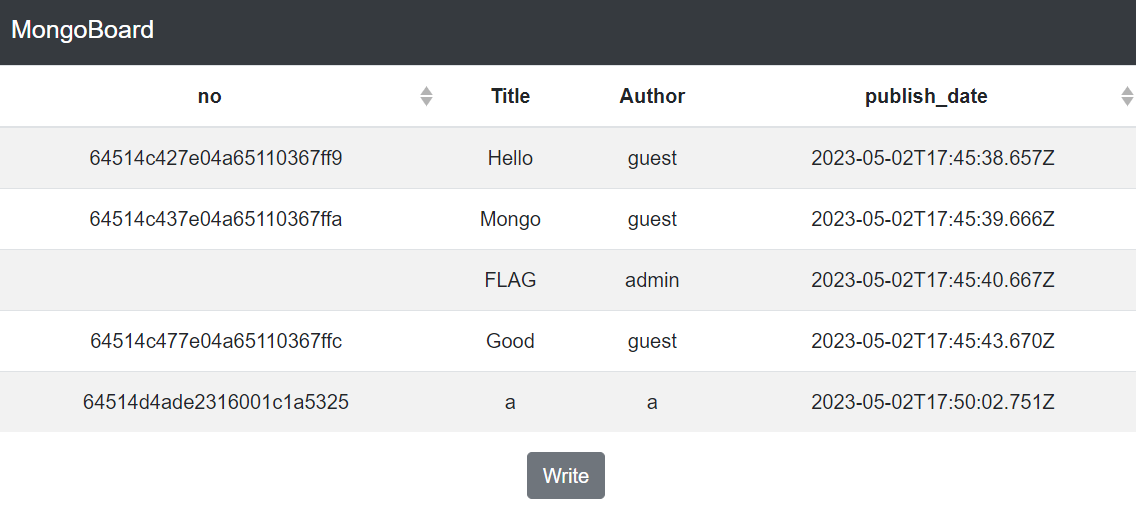This screenshot has height=520, width=1136.
Task: Select the no column header
Action: [x=209, y=96]
